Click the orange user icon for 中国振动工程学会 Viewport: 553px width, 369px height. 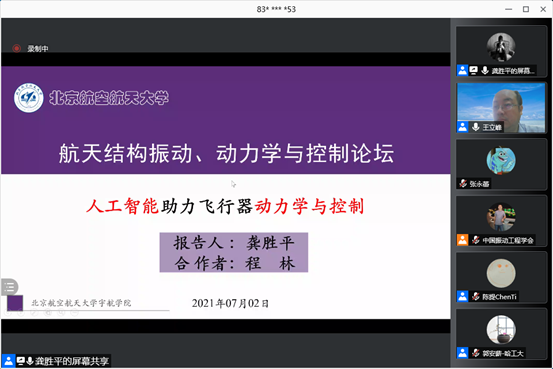[x=462, y=240]
